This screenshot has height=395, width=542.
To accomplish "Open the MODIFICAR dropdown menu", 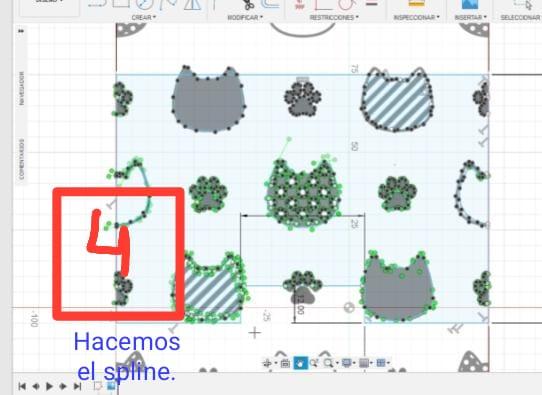I will pos(245,17).
